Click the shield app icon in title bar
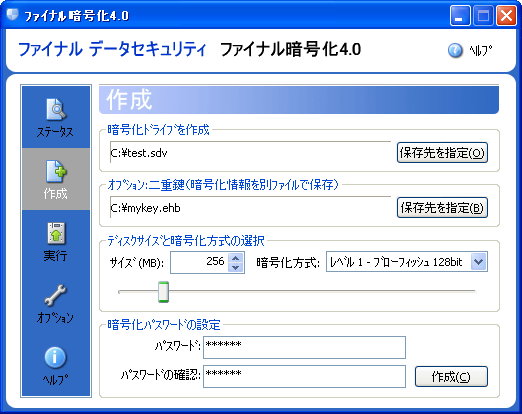522x414 pixels. click(x=12, y=15)
